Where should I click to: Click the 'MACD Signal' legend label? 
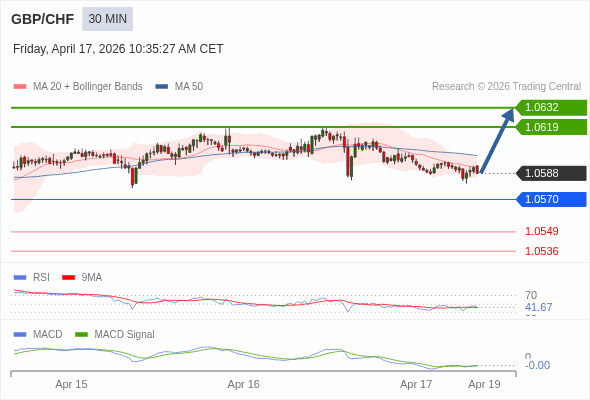(x=124, y=335)
